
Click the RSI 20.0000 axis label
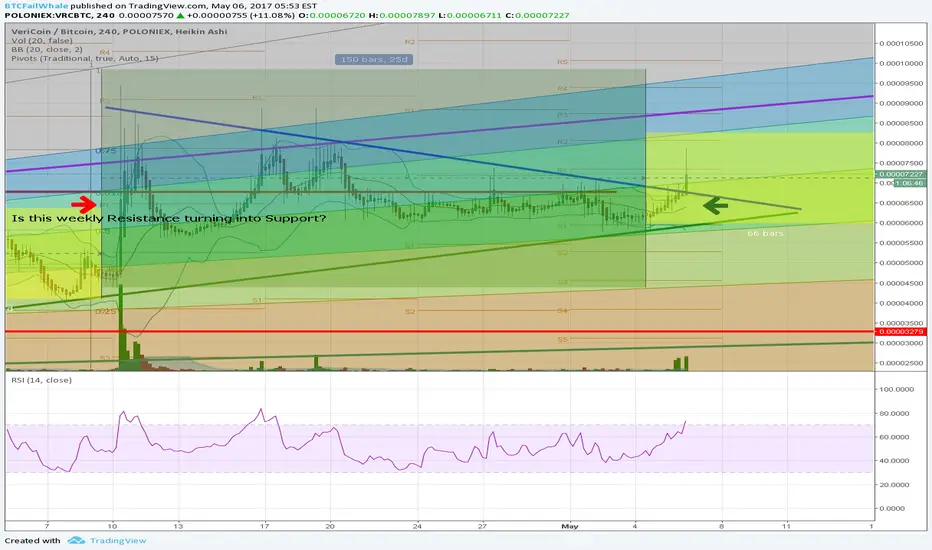pos(896,485)
